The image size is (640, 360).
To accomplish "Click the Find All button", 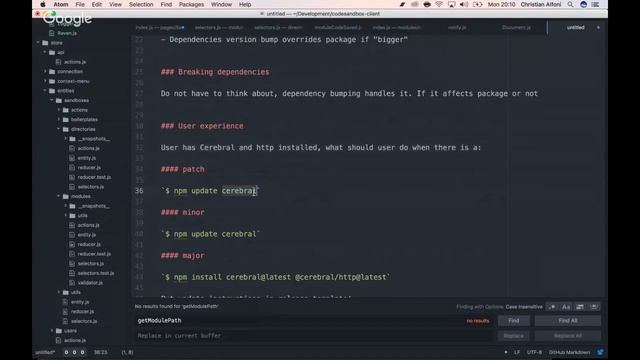I will [x=568, y=321].
